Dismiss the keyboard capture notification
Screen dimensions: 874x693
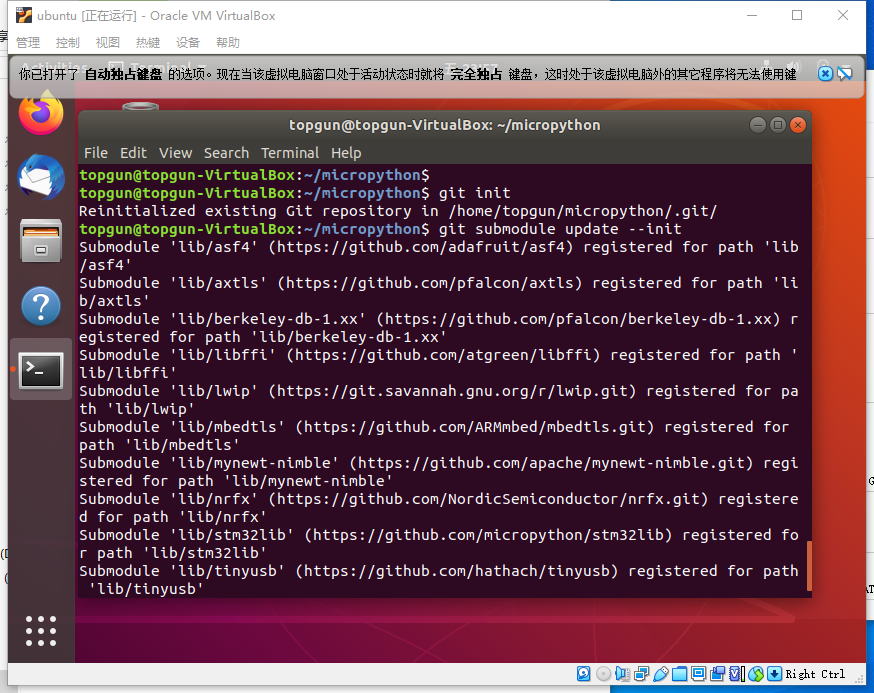(826, 74)
